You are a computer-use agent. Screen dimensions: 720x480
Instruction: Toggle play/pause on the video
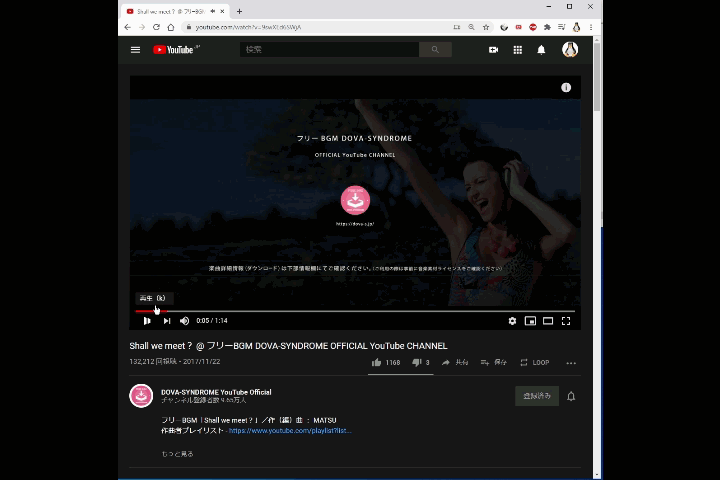147,321
